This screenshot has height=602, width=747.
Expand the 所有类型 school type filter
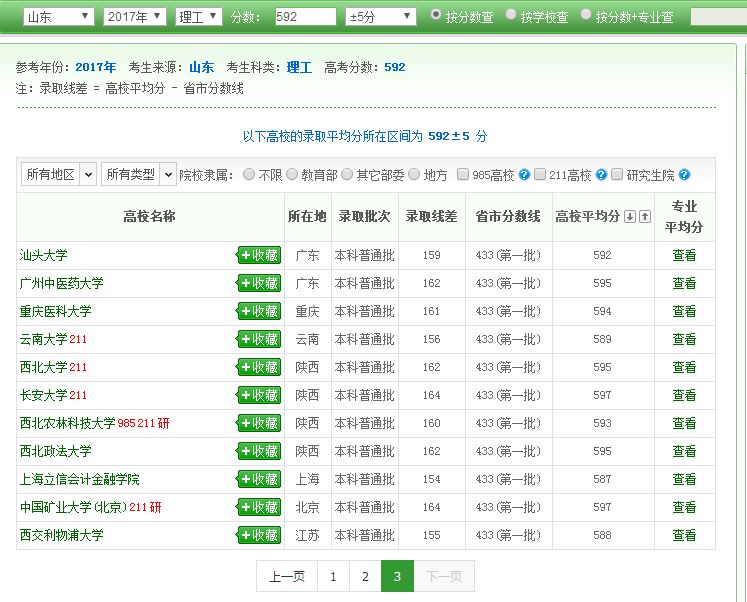pos(139,174)
